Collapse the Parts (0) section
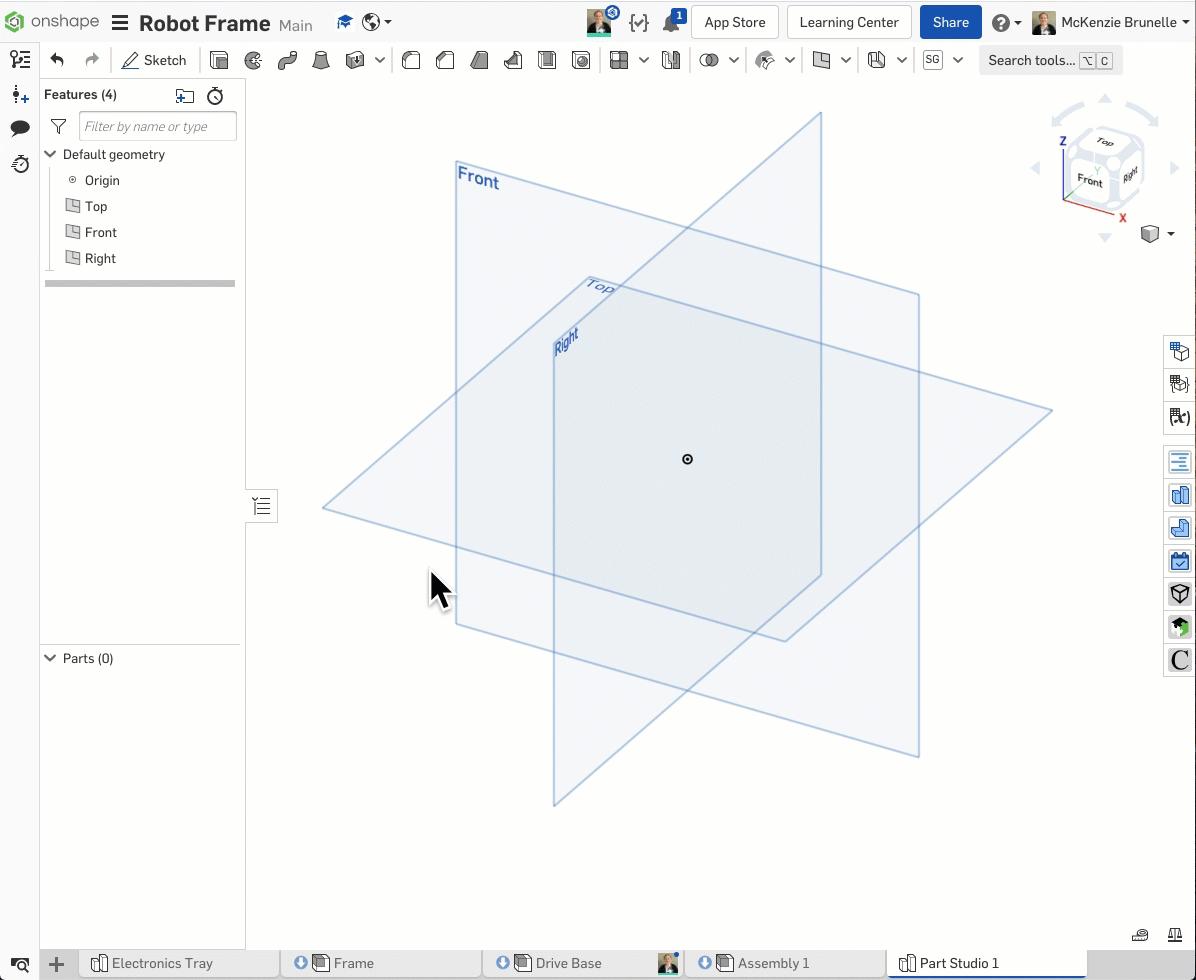Image resolution: width=1196 pixels, height=980 pixels. click(50, 658)
